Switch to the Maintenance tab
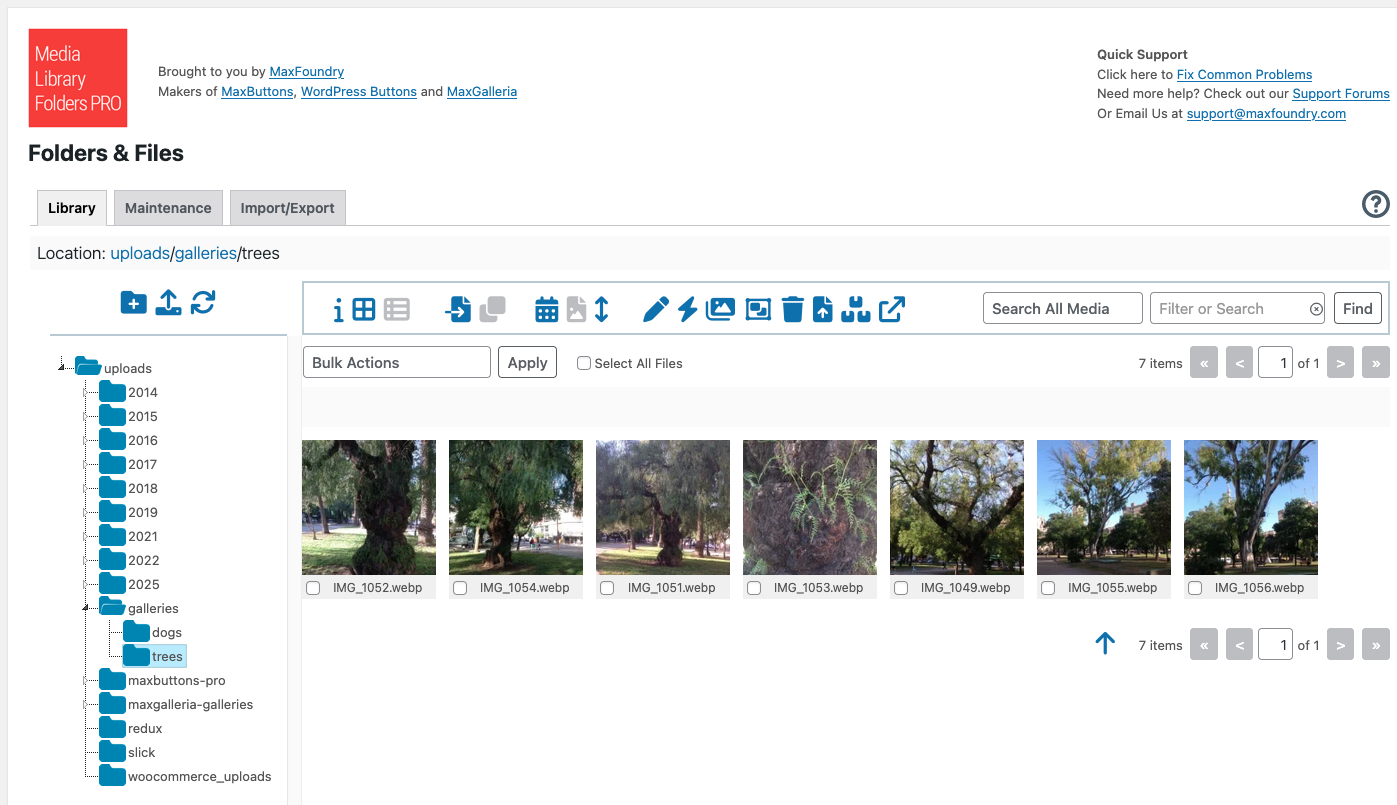 pyautogui.click(x=168, y=208)
